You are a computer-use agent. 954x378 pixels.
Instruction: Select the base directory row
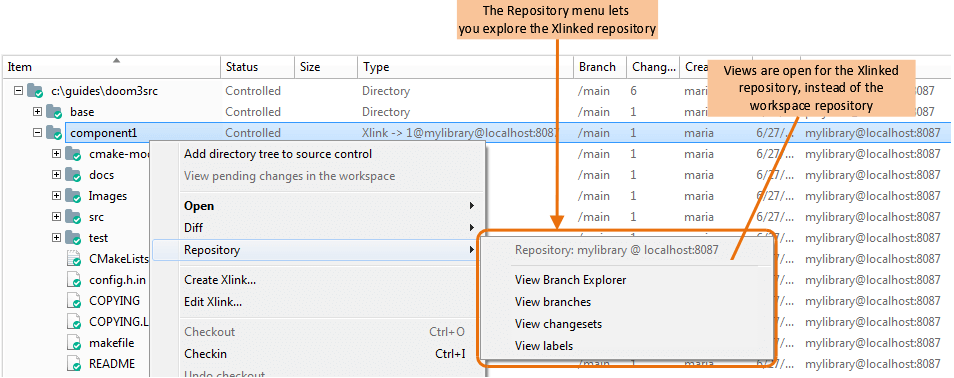tap(476, 112)
